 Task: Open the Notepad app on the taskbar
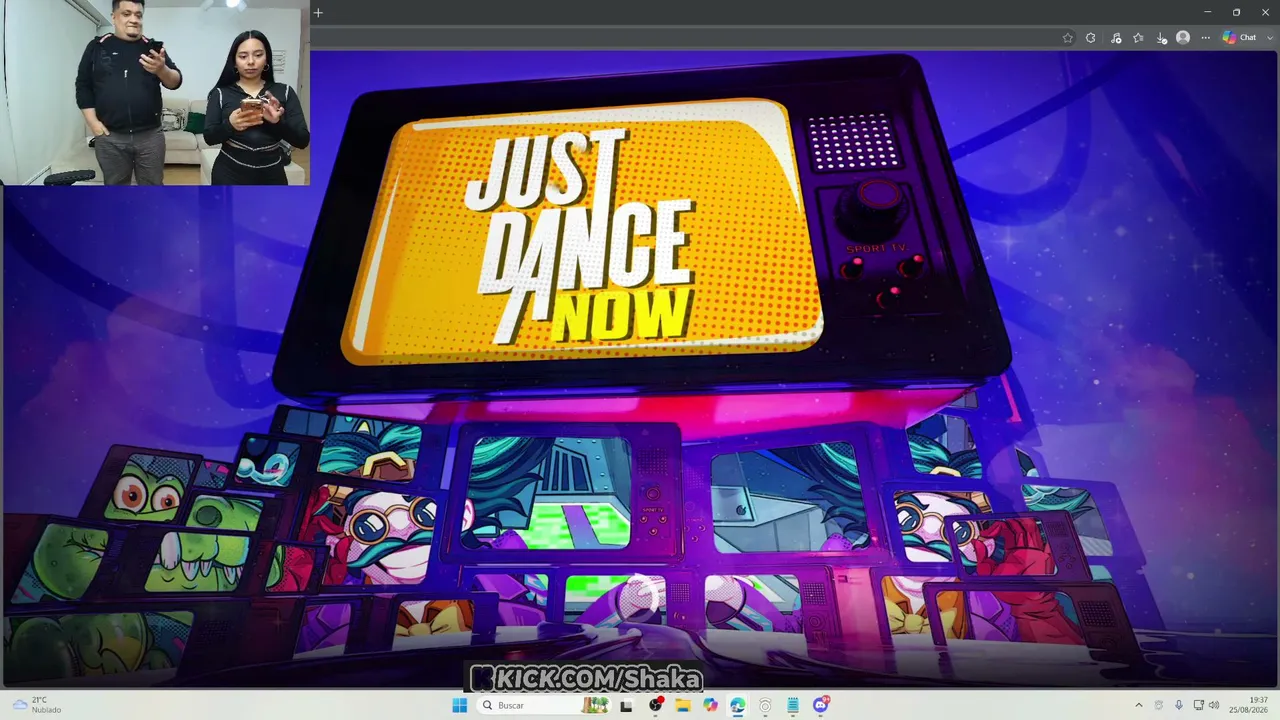pos(792,705)
